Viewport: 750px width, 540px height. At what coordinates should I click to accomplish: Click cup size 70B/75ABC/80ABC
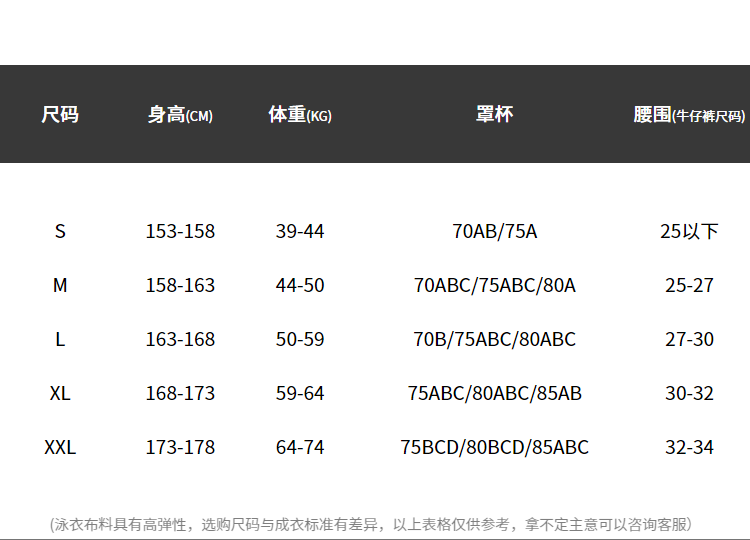pos(495,340)
